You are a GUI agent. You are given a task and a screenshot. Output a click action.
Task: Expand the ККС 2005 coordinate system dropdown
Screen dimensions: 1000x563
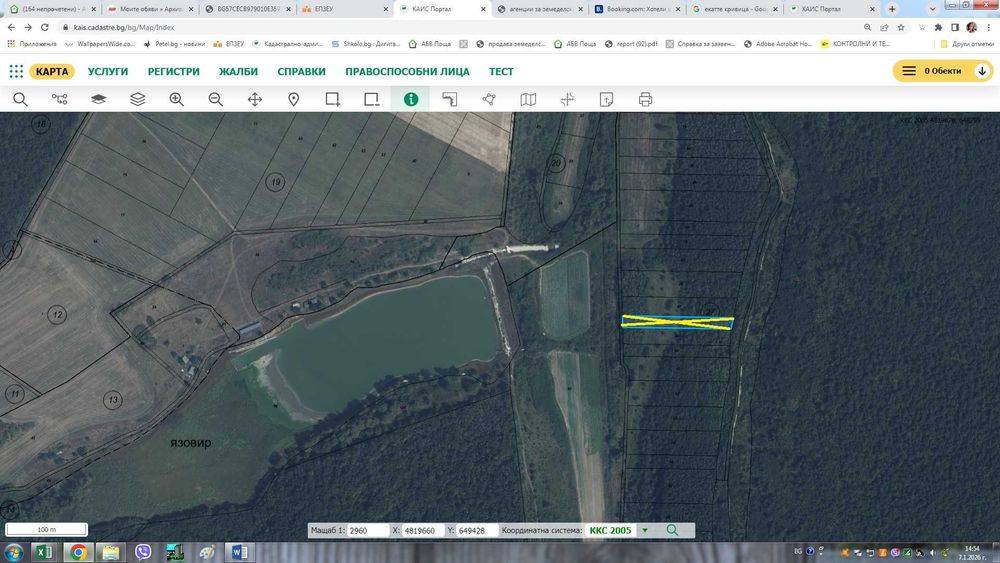point(645,530)
